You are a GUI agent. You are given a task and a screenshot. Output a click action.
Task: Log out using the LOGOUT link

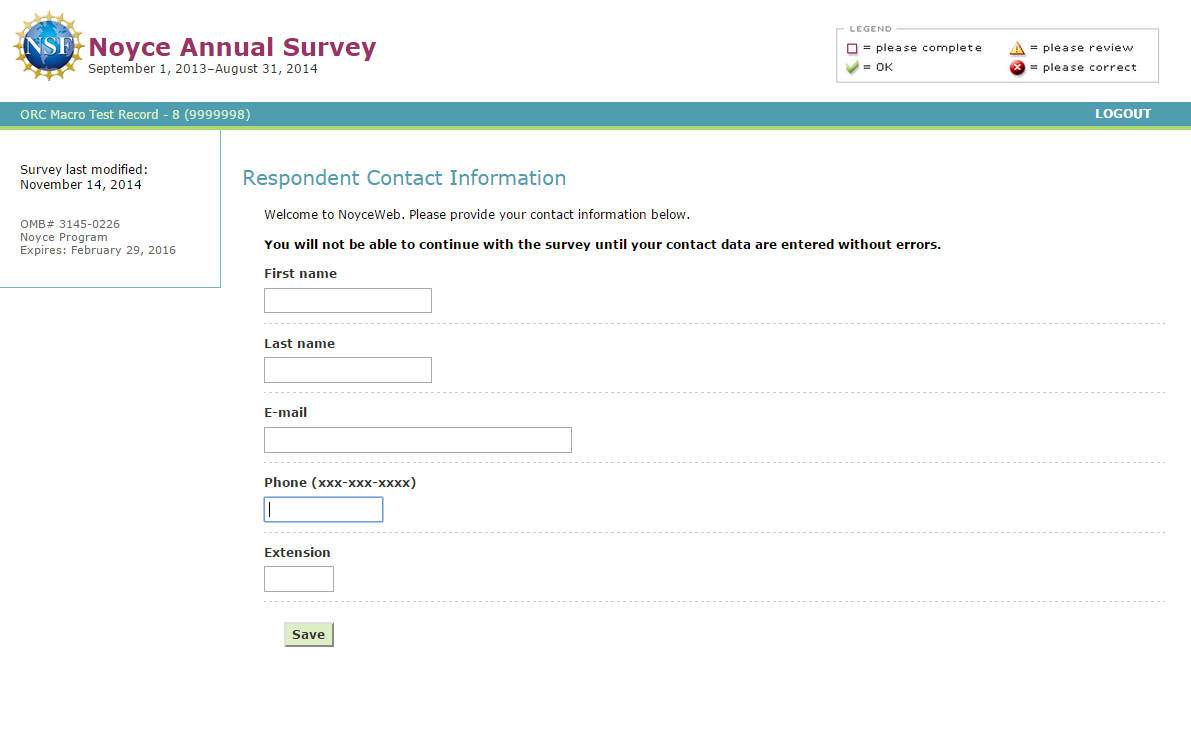click(x=1122, y=114)
